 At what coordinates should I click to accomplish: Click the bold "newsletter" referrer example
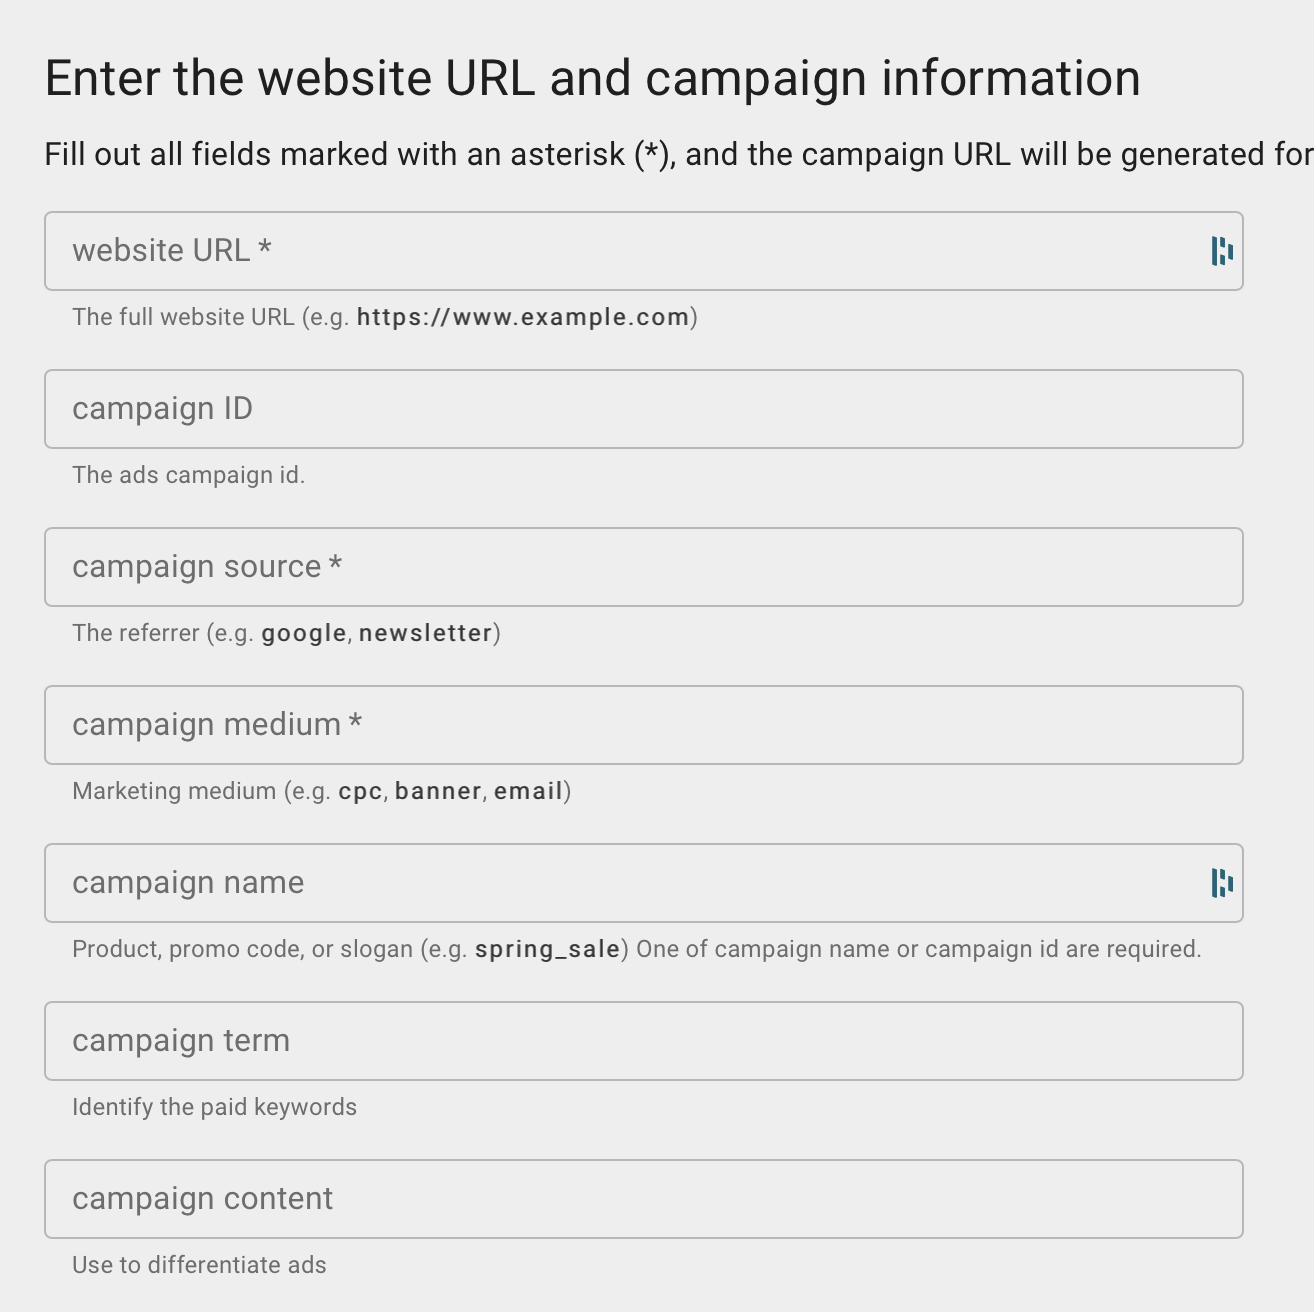pyautogui.click(x=426, y=633)
